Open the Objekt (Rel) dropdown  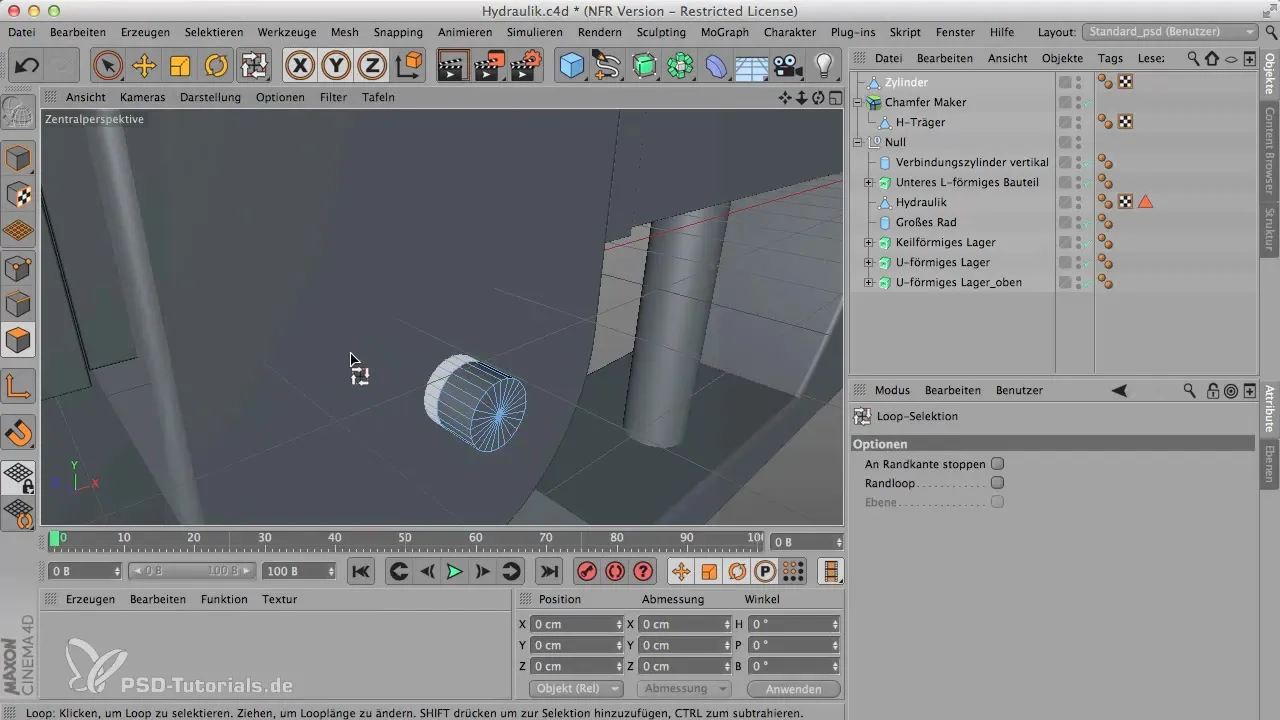[575, 689]
